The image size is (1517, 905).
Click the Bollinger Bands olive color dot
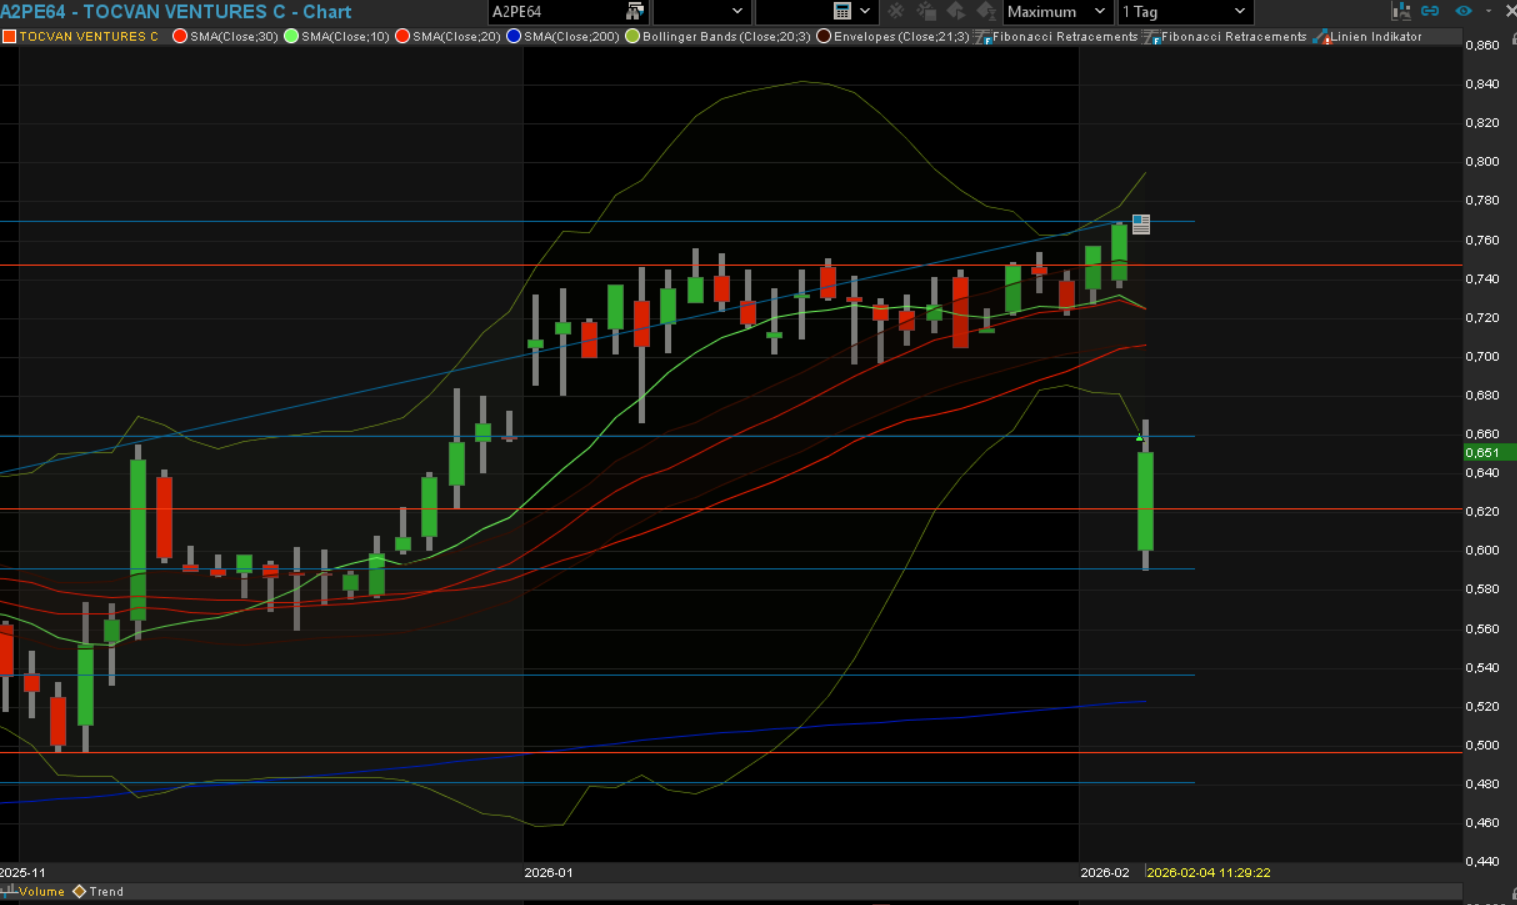[632, 36]
